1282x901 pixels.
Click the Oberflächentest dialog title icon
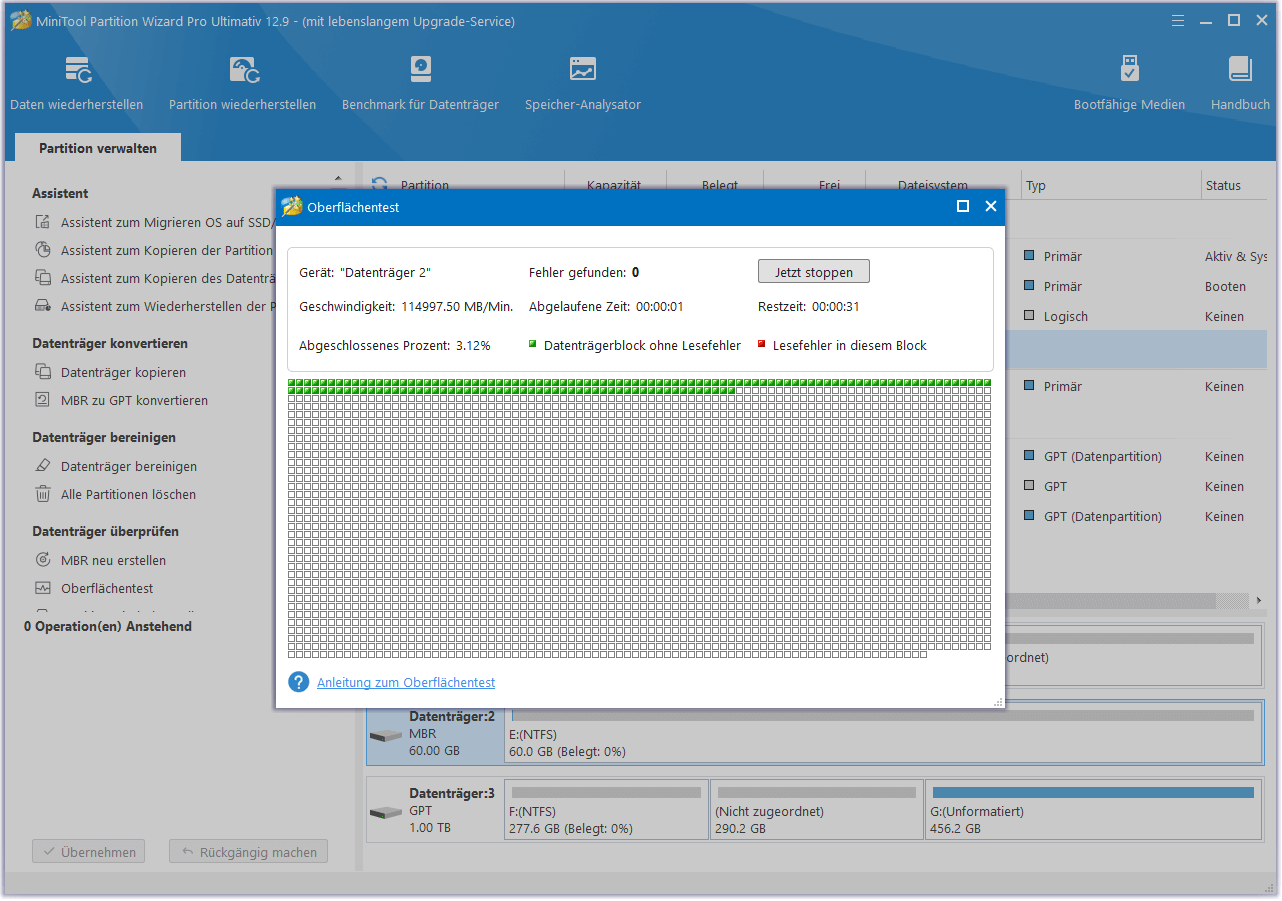[x=291, y=207]
